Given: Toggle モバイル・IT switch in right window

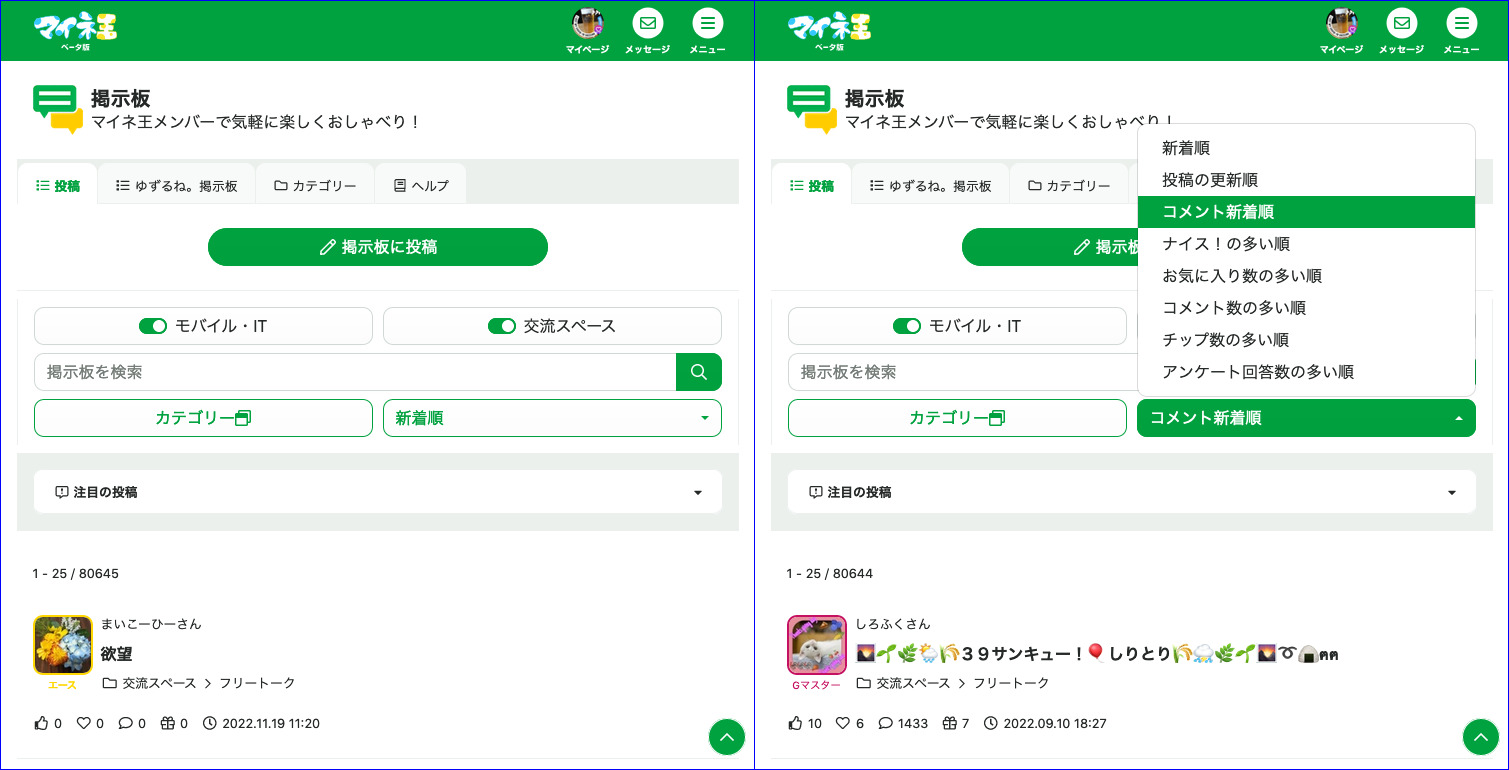Looking at the screenshot, I should [907, 326].
